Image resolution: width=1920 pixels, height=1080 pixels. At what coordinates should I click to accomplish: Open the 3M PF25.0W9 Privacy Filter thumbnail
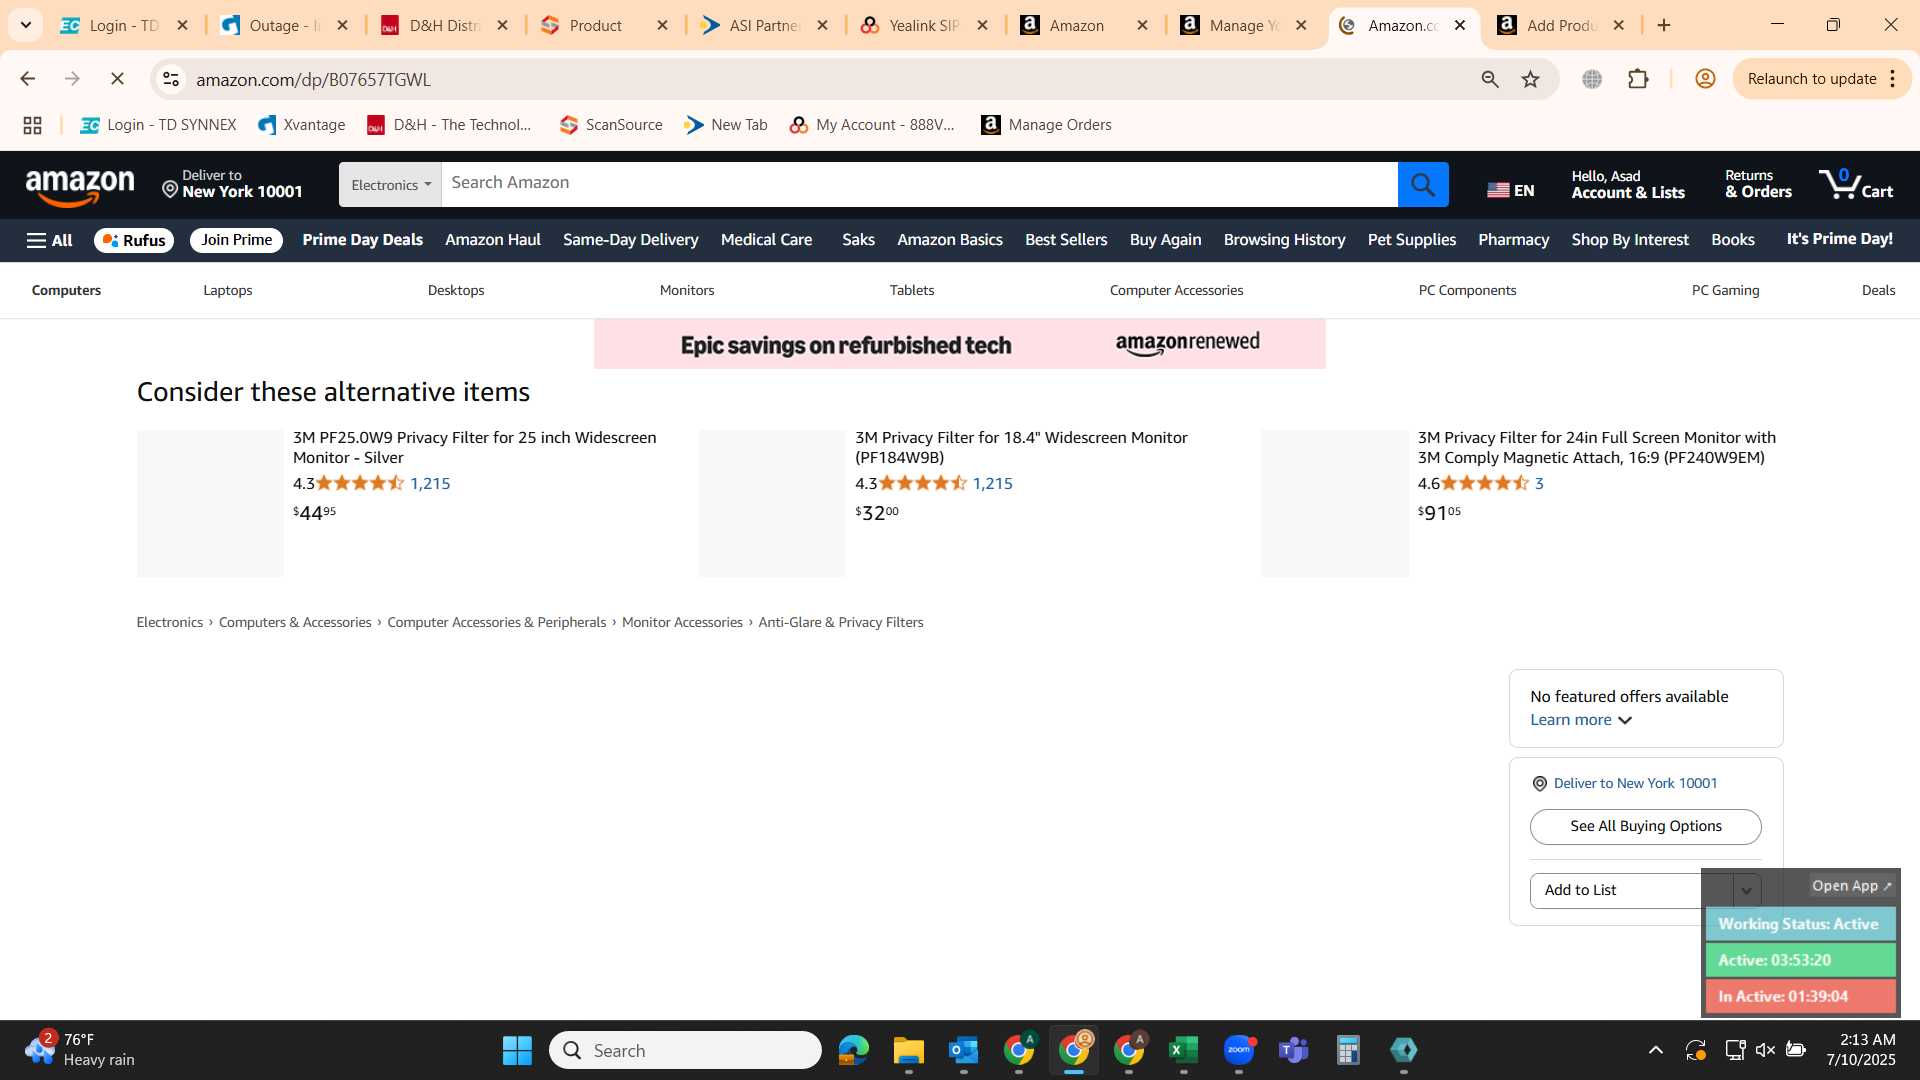click(210, 503)
